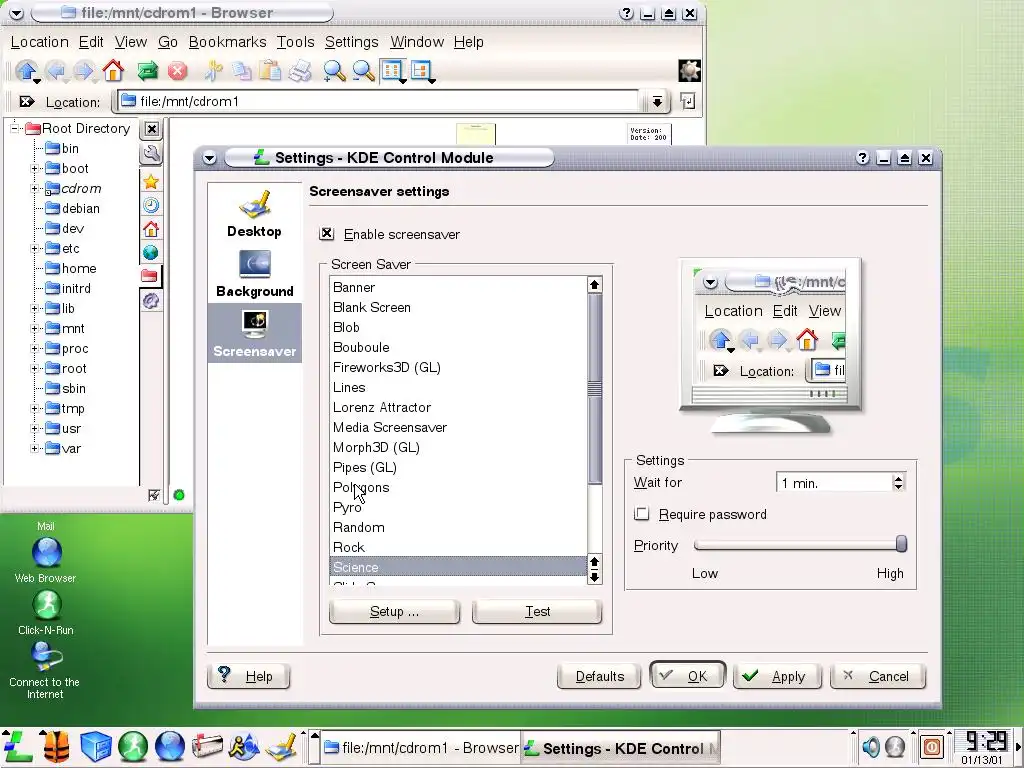Open the star Bookmarks sidebar tab
Image resolution: width=1024 pixels, height=768 pixels.
(151, 182)
